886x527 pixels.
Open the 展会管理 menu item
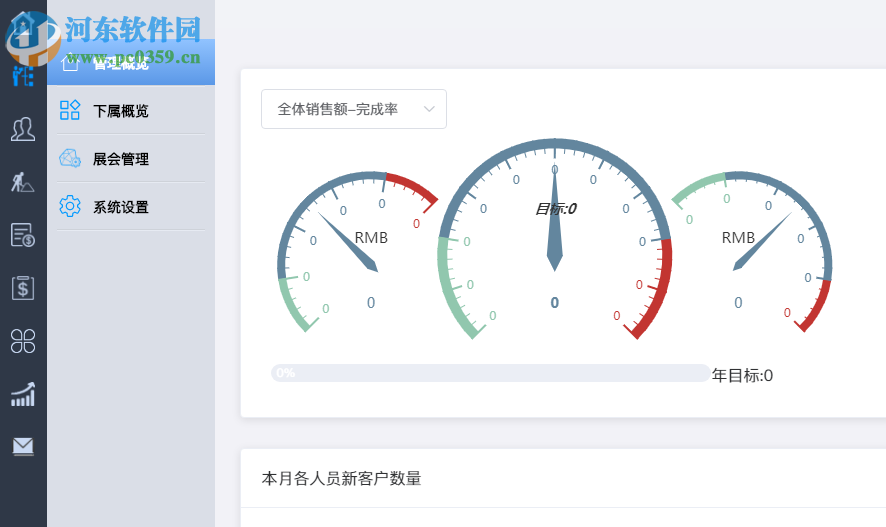131,159
